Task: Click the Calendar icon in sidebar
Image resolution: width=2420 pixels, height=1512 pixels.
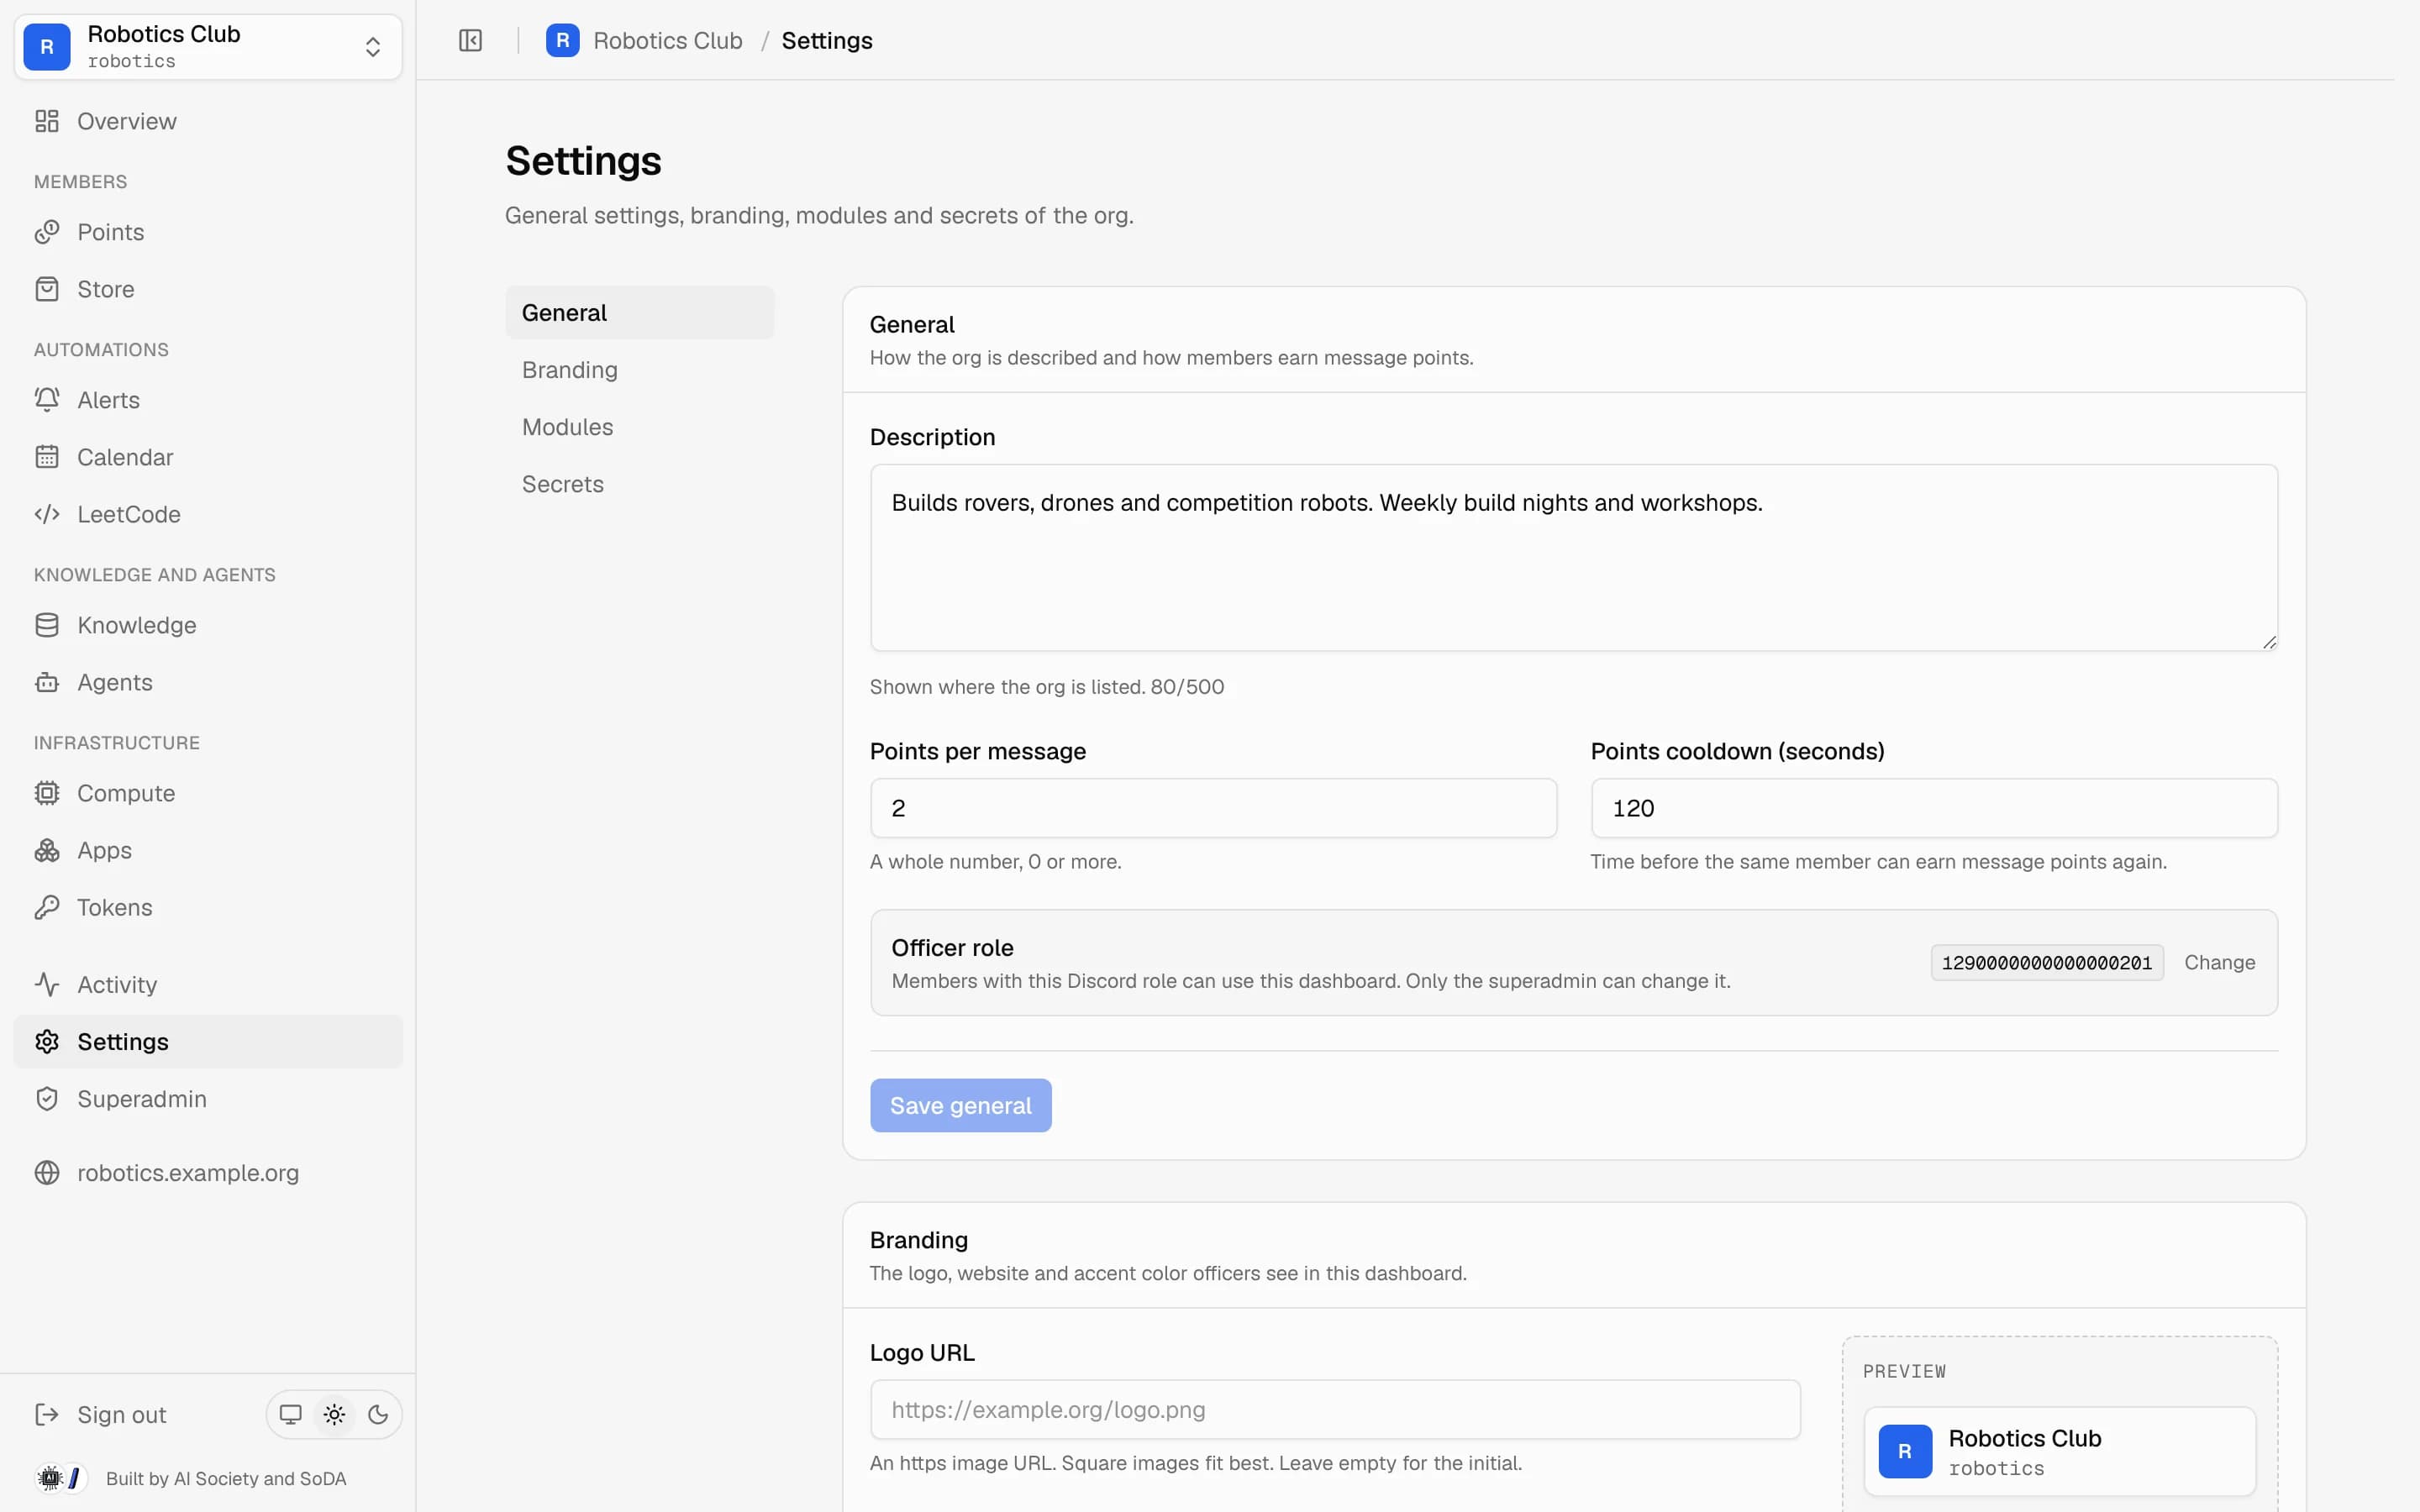Action: 47,457
